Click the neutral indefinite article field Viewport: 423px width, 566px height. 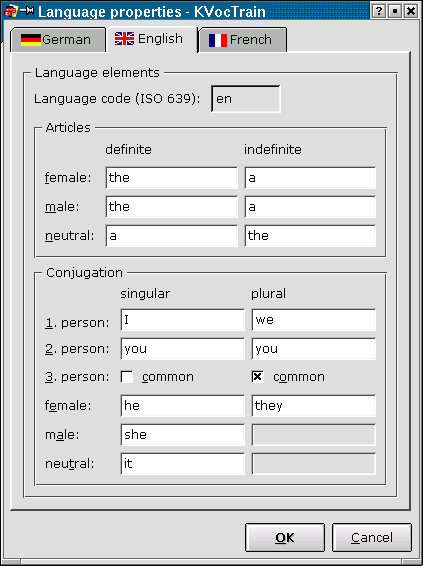click(x=310, y=236)
